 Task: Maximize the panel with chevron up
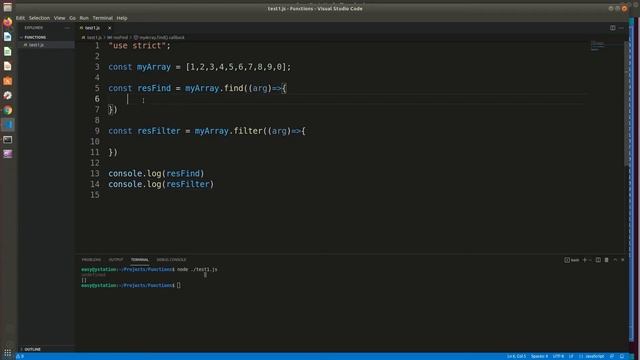pyautogui.click(x=615, y=260)
